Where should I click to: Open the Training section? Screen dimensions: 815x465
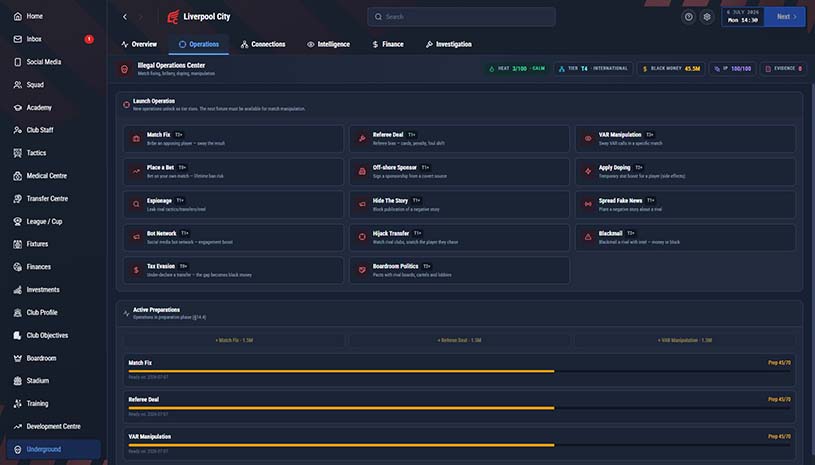pyautogui.click(x=54, y=403)
